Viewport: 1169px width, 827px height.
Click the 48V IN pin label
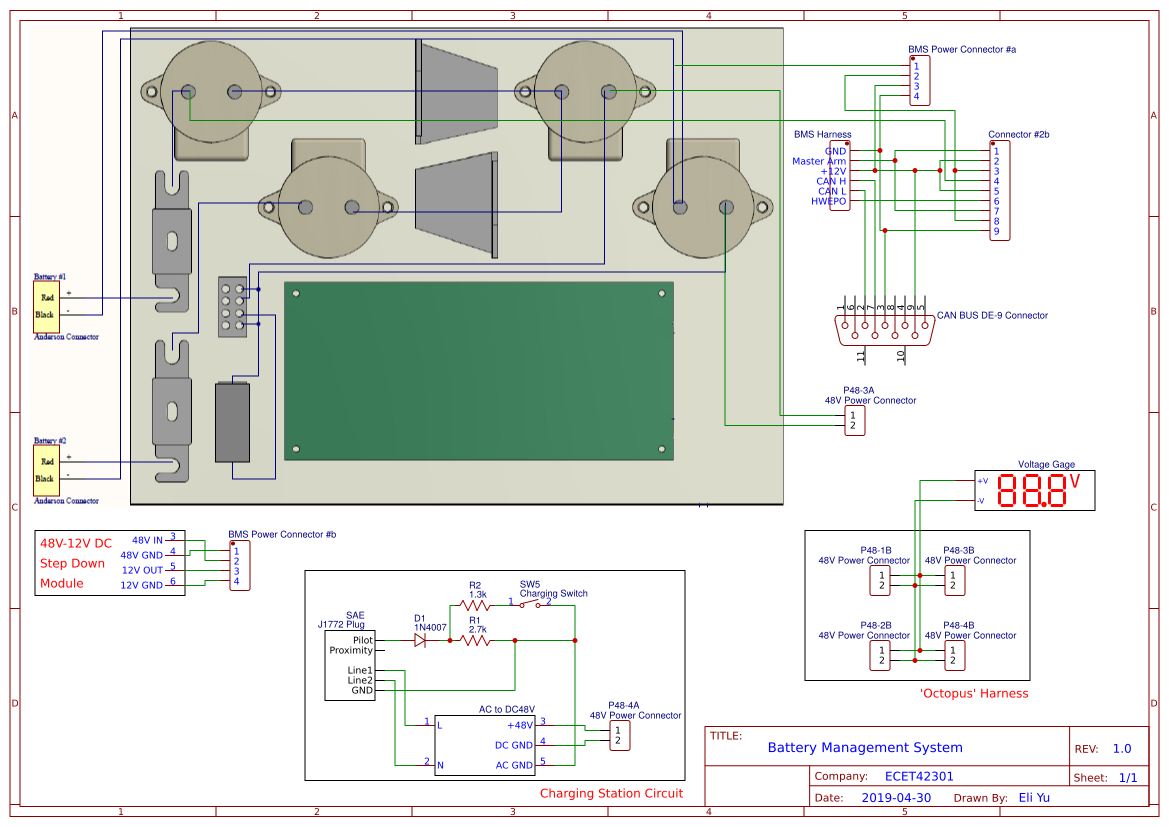[x=147, y=541]
